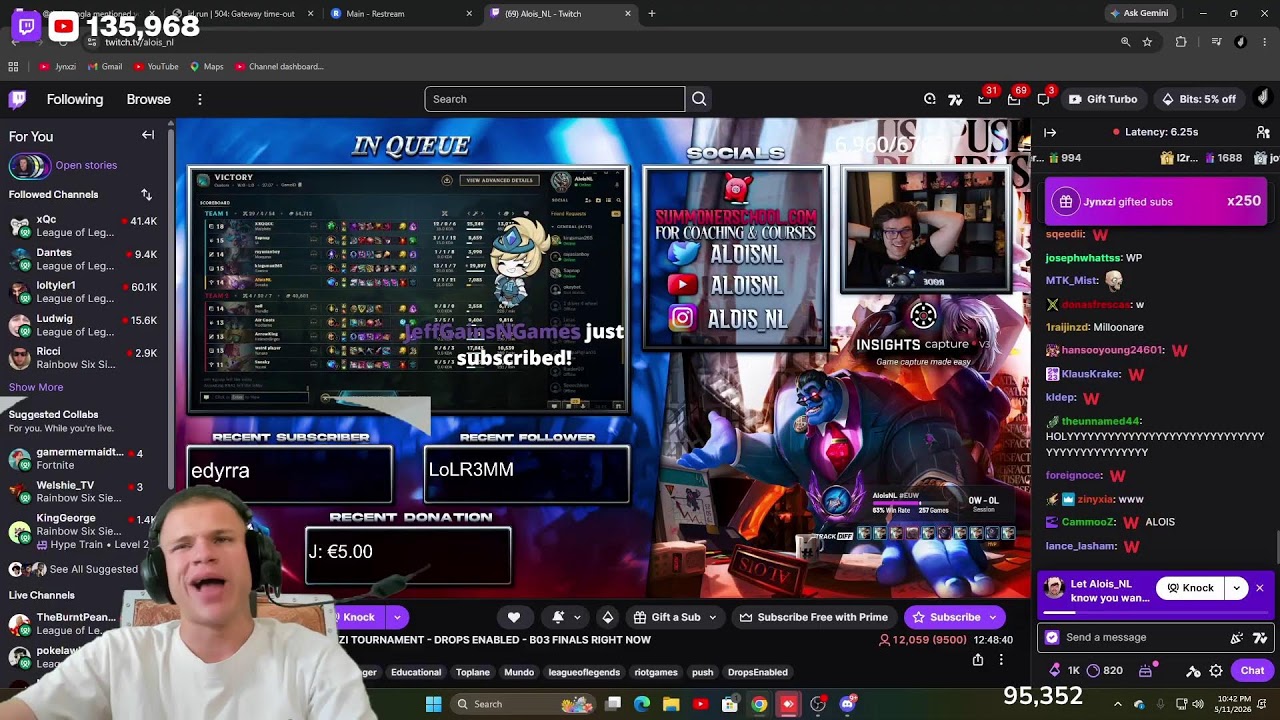Open Windows Start menu
The width and height of the screenshot is (1280, 720).
[x=433, y=704]
